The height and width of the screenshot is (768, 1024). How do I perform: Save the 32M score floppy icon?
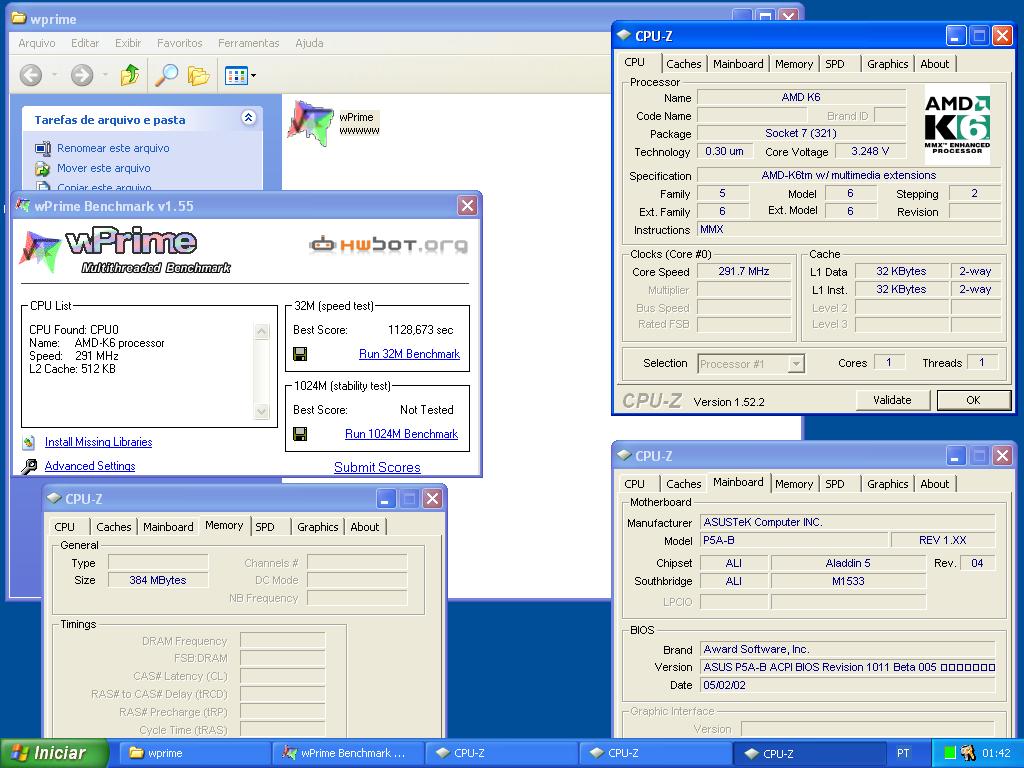[x=300, y=354]
